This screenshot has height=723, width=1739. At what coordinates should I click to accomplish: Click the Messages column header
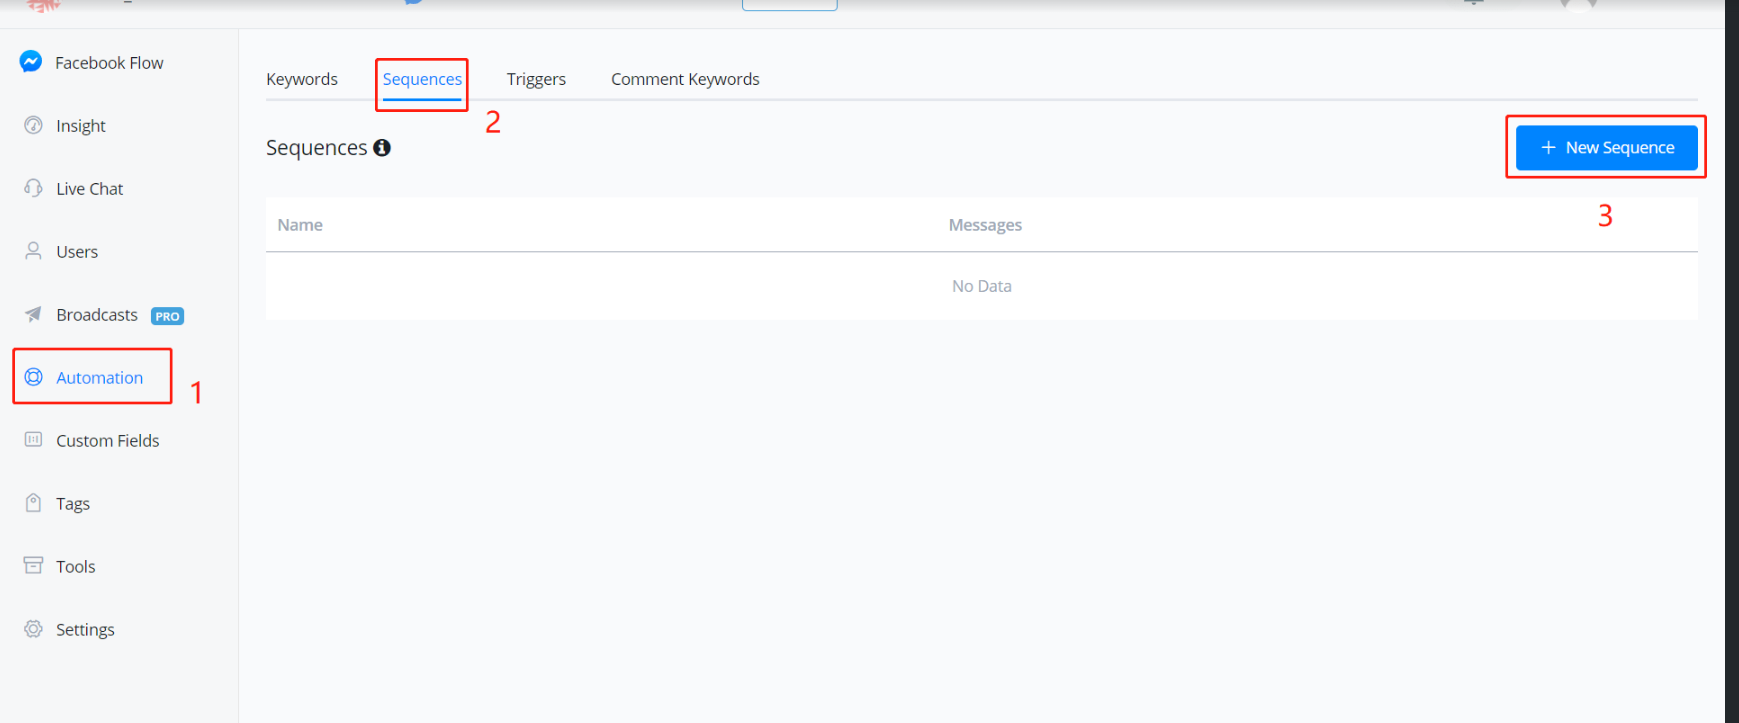pyautogui.click(x=985, y=225)
